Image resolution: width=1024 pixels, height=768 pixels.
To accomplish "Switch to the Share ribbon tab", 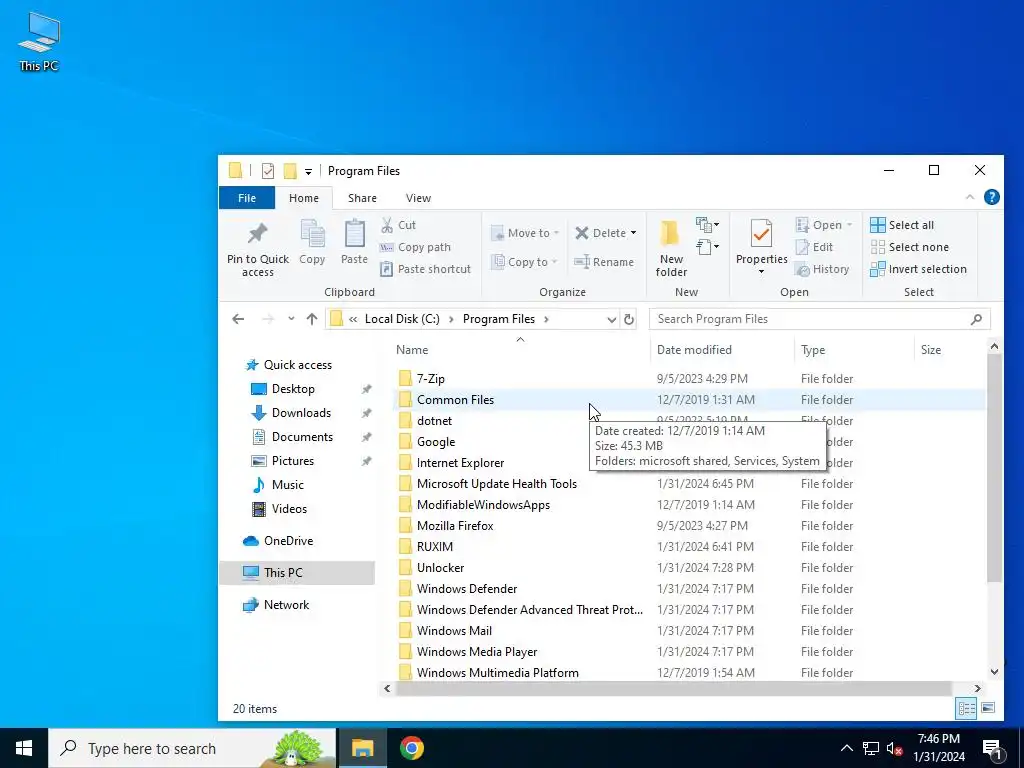I will click(x=362, y=198).
